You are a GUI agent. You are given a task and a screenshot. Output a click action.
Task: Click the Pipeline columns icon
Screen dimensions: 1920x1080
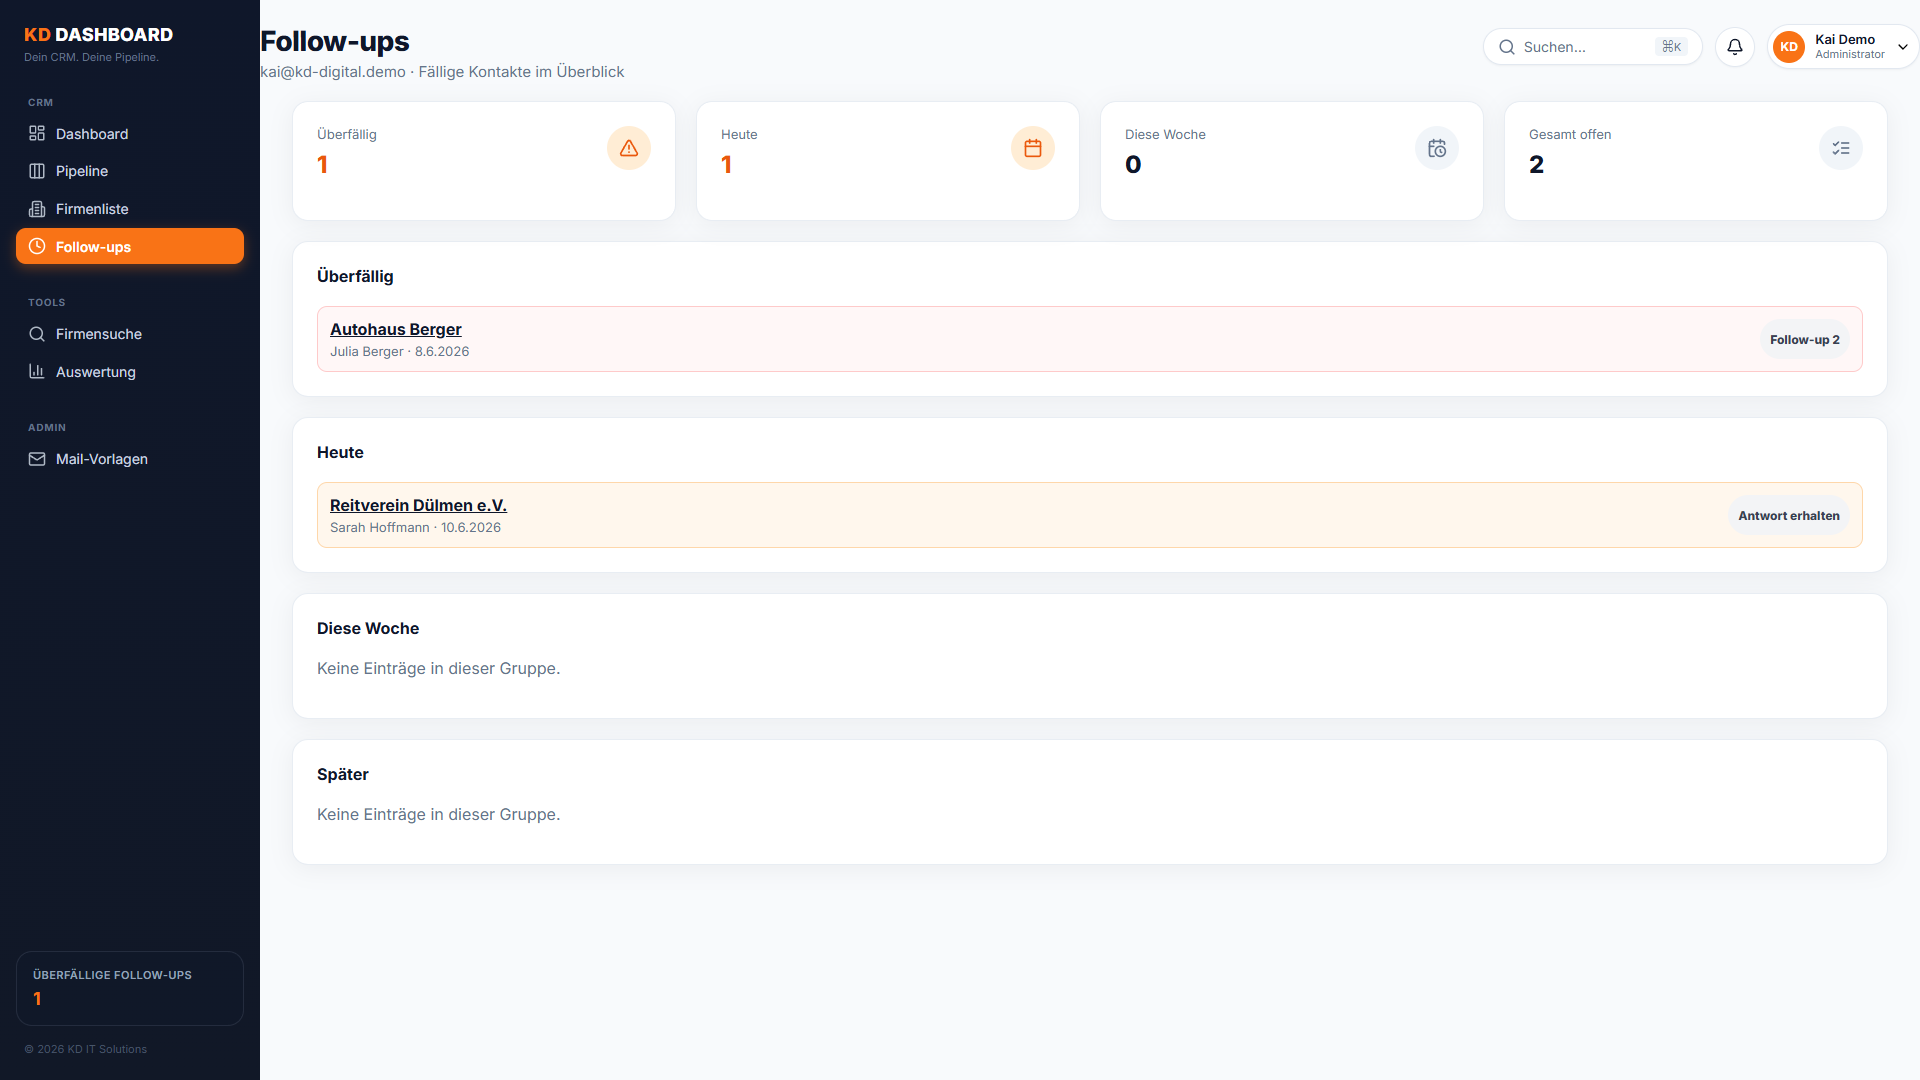point(37,171)
